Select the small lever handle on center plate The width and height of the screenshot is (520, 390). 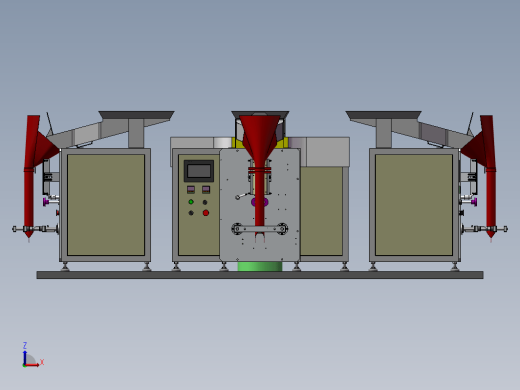pos(242,196)
